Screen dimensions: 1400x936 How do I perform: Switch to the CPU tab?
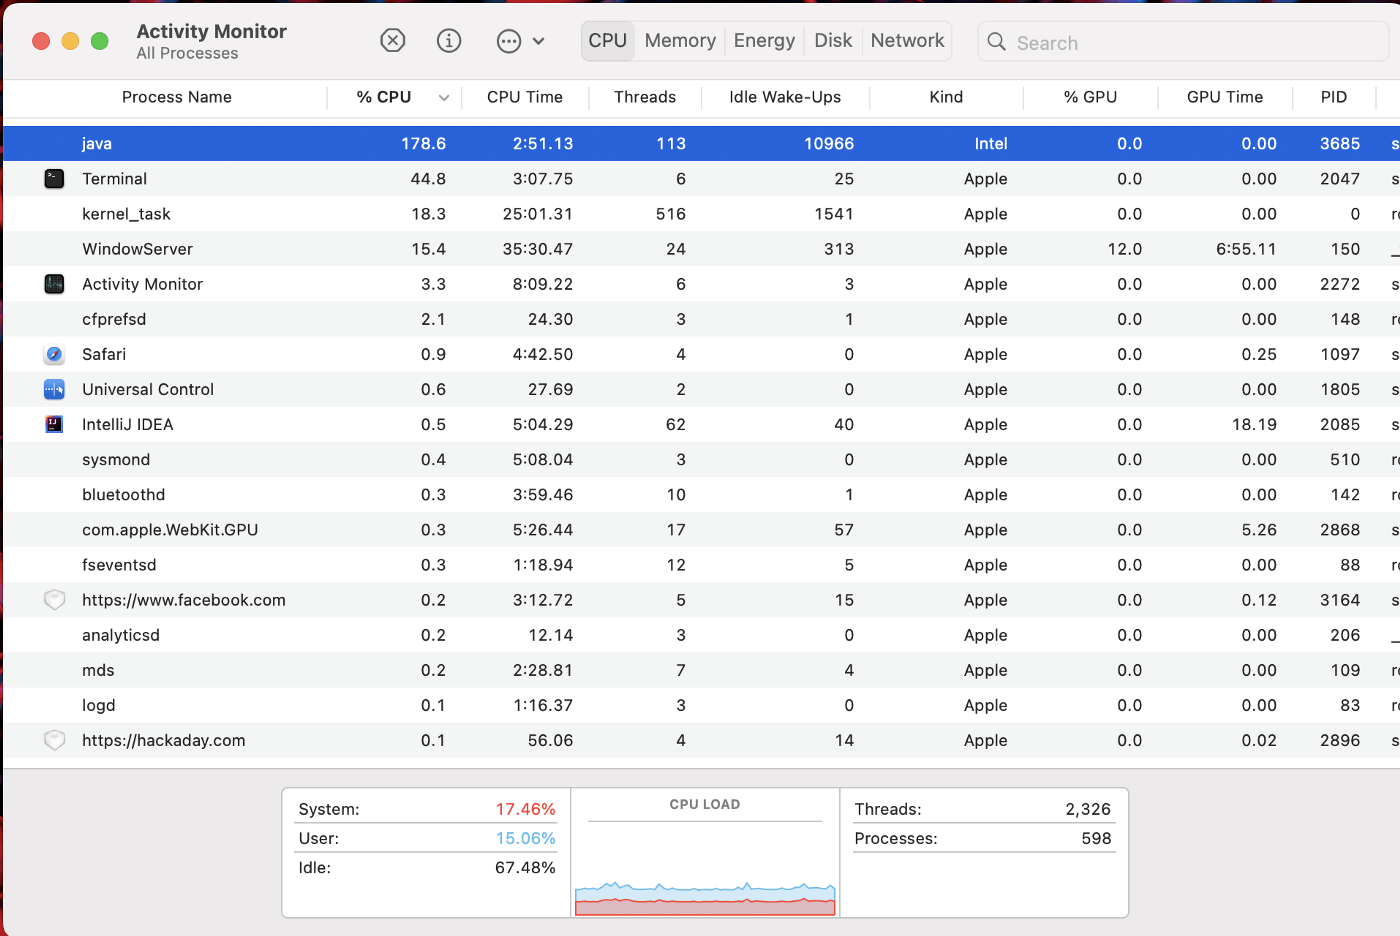[608, 41]
